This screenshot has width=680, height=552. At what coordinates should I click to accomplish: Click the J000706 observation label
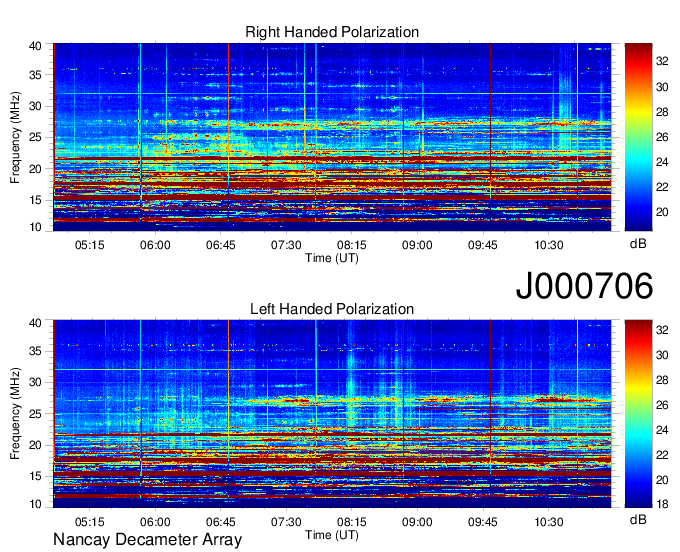pos(584,285)
